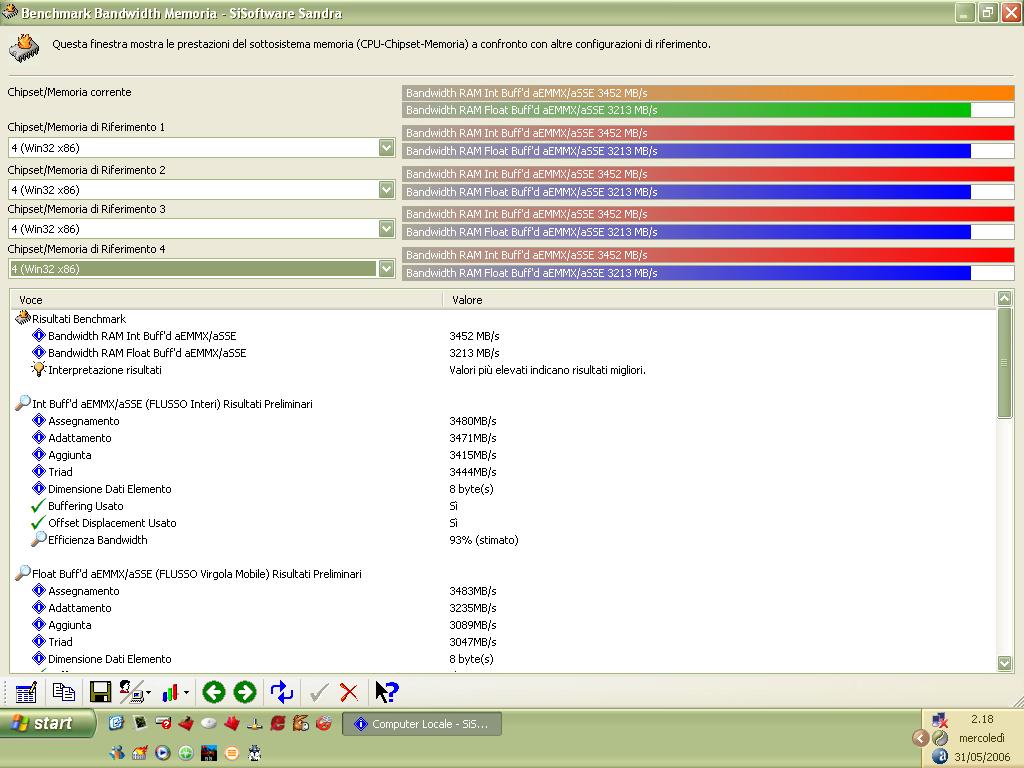Open the Riferimento 2 chipset dropdown

(387, 189)
